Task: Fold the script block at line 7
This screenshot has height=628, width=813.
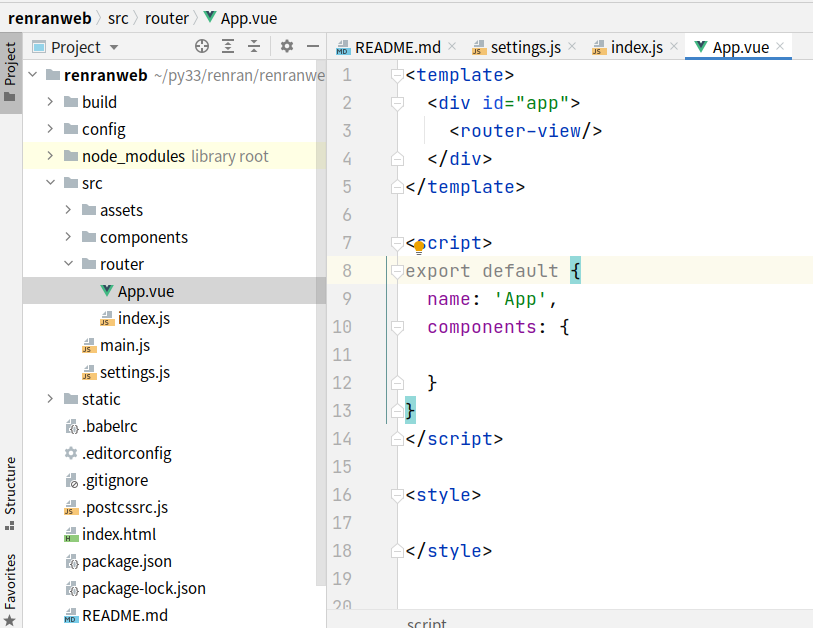Action: pyautogui.click(x=397, y=243)
